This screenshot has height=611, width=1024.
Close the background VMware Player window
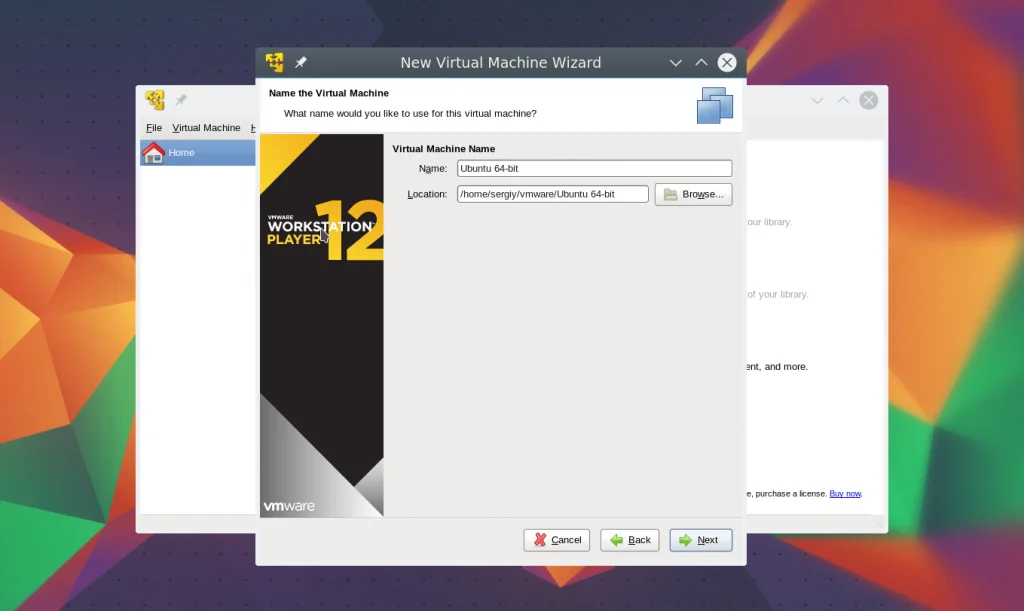869,101
